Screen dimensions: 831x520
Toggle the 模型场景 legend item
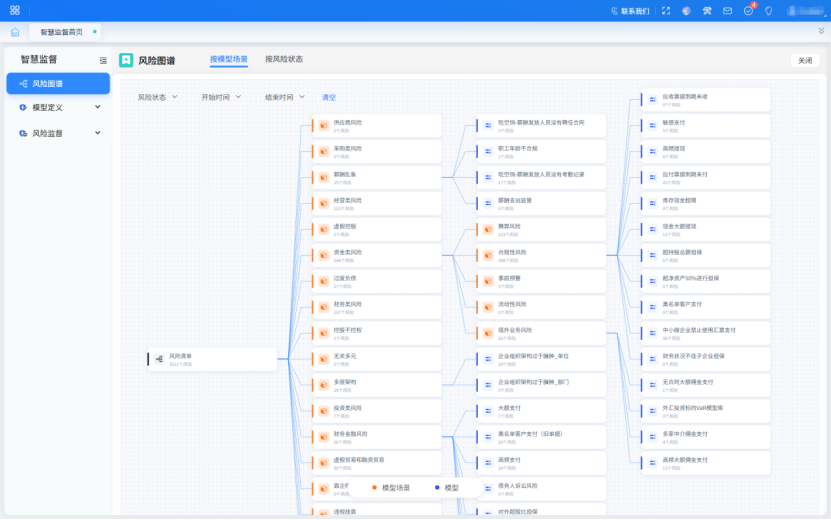click(x=391, y=488)
